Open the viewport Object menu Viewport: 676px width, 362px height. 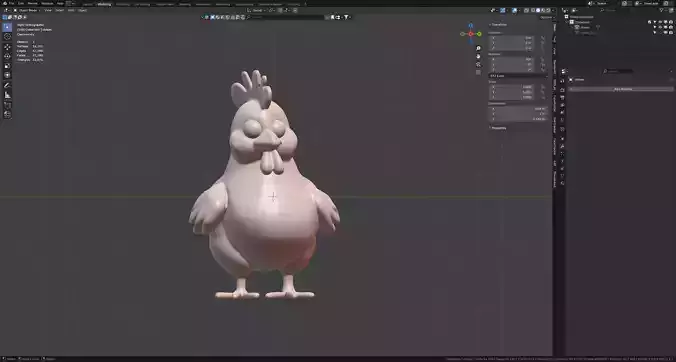coord(82,10)
